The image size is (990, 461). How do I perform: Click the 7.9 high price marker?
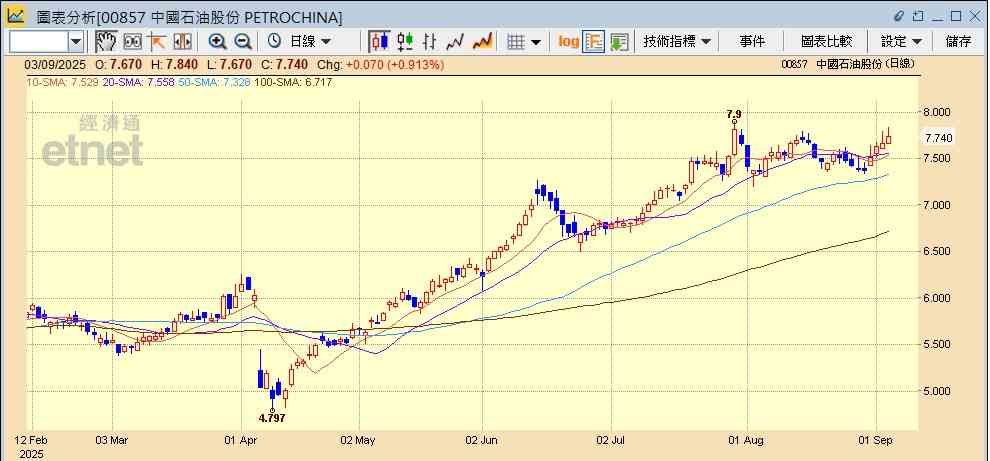tap(734, 114)
